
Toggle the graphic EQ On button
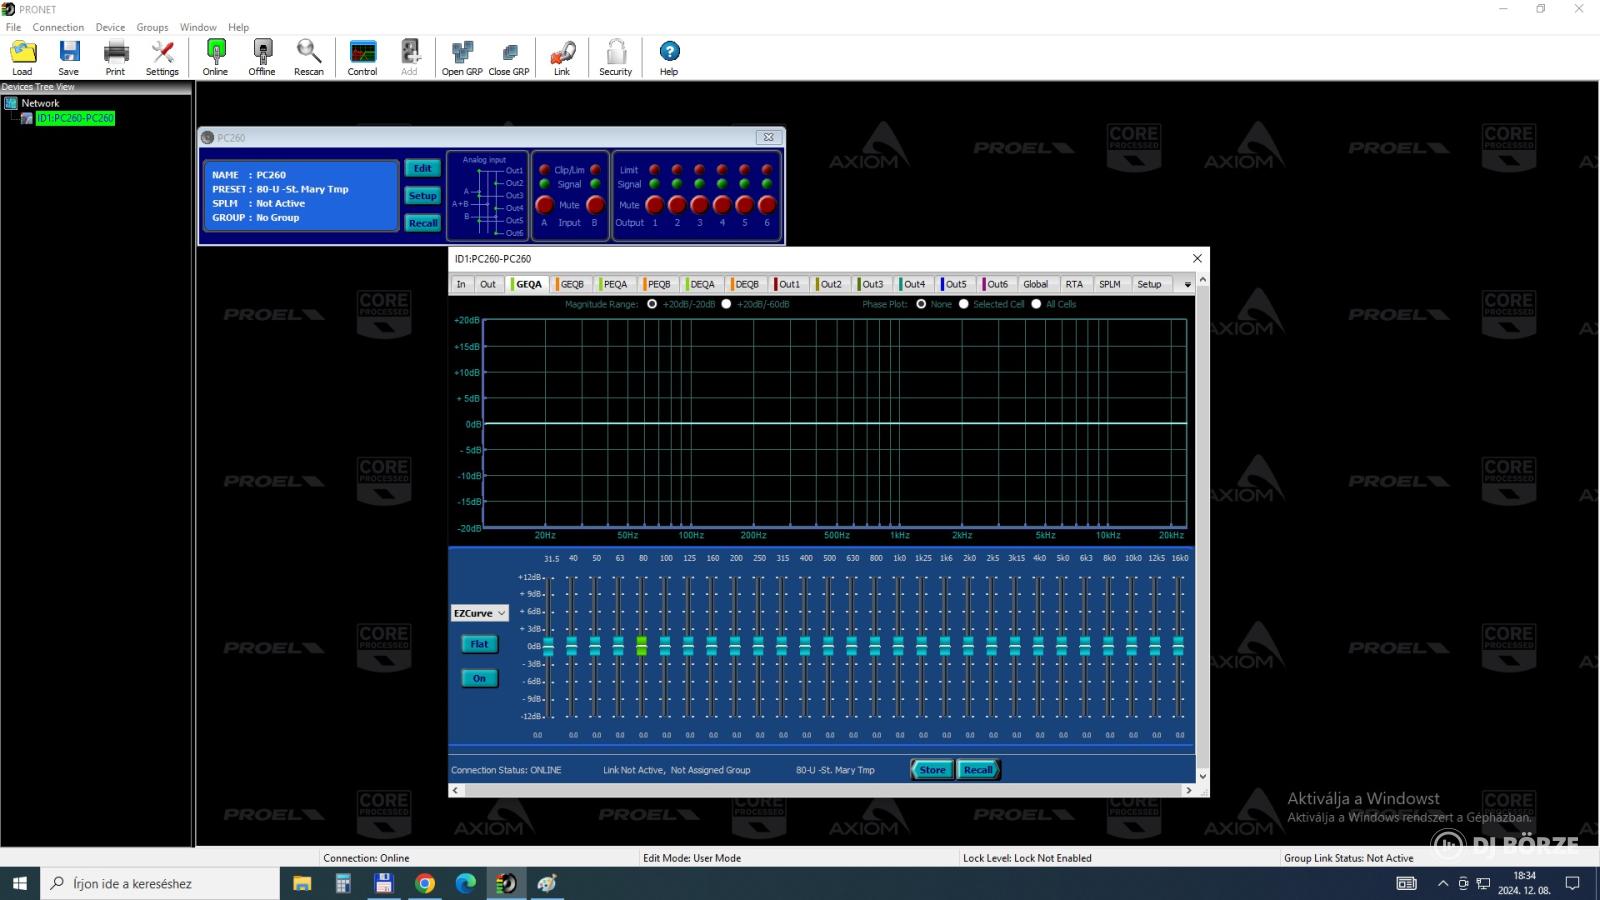(479, 678)
